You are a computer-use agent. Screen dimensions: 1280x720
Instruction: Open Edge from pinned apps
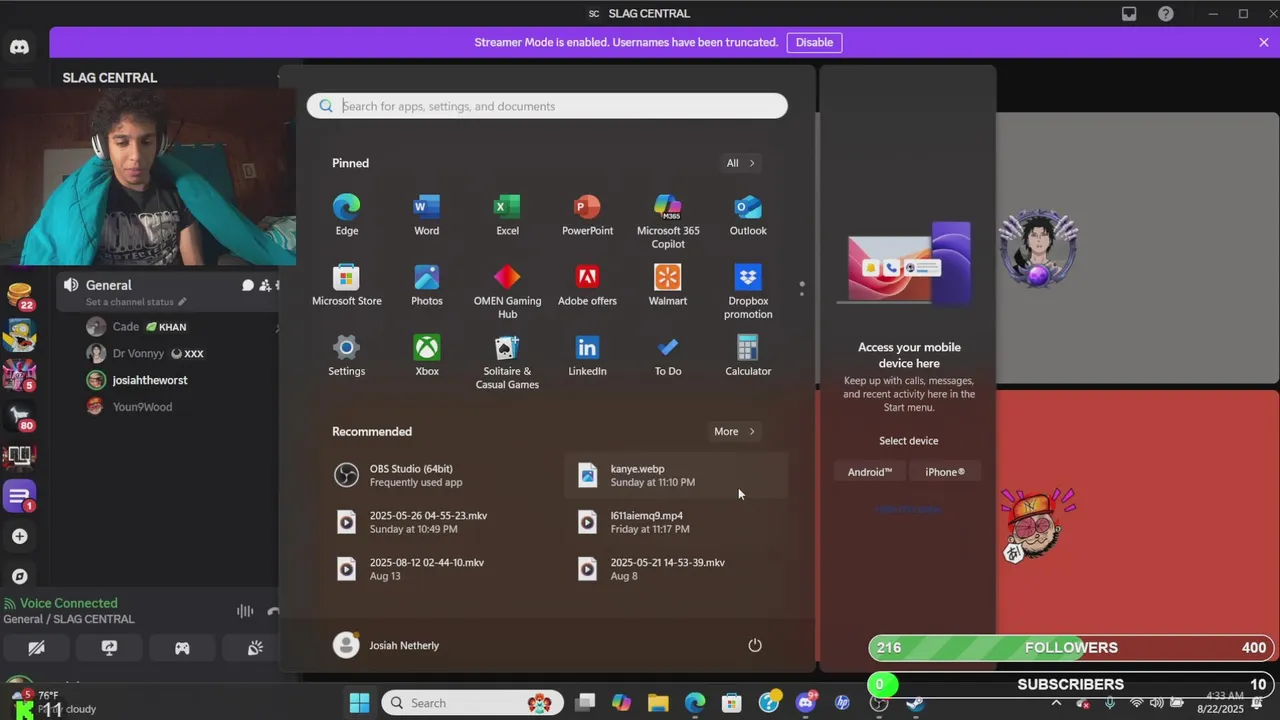[347, 215]
